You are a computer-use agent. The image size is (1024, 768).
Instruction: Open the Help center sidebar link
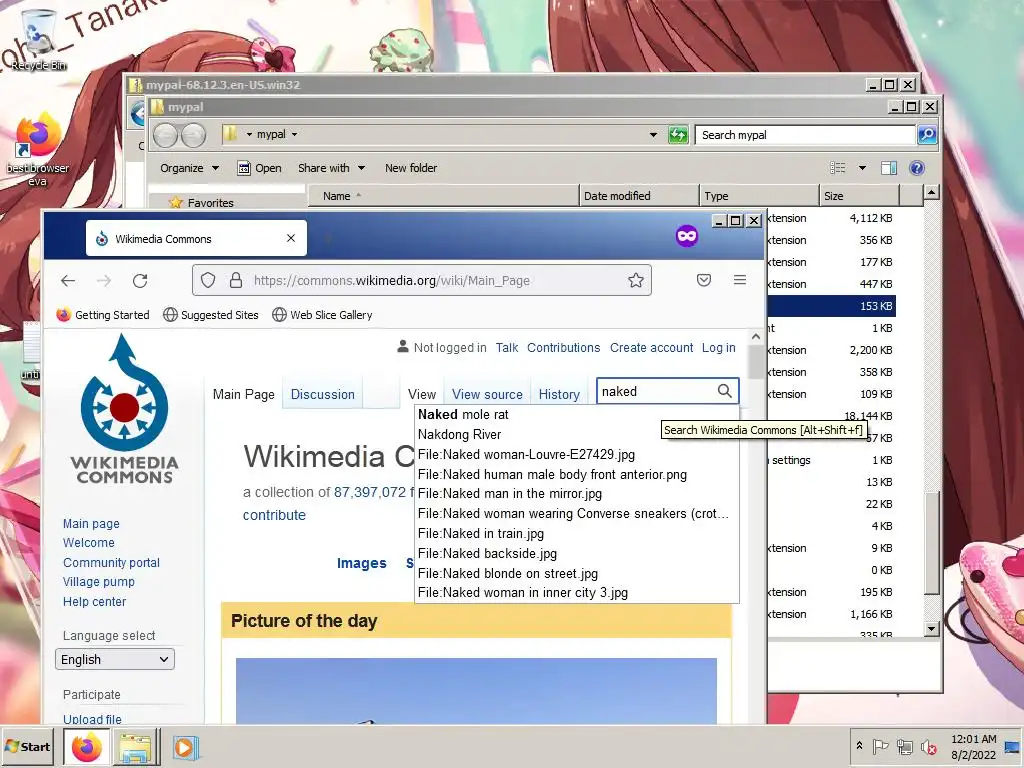94,601
